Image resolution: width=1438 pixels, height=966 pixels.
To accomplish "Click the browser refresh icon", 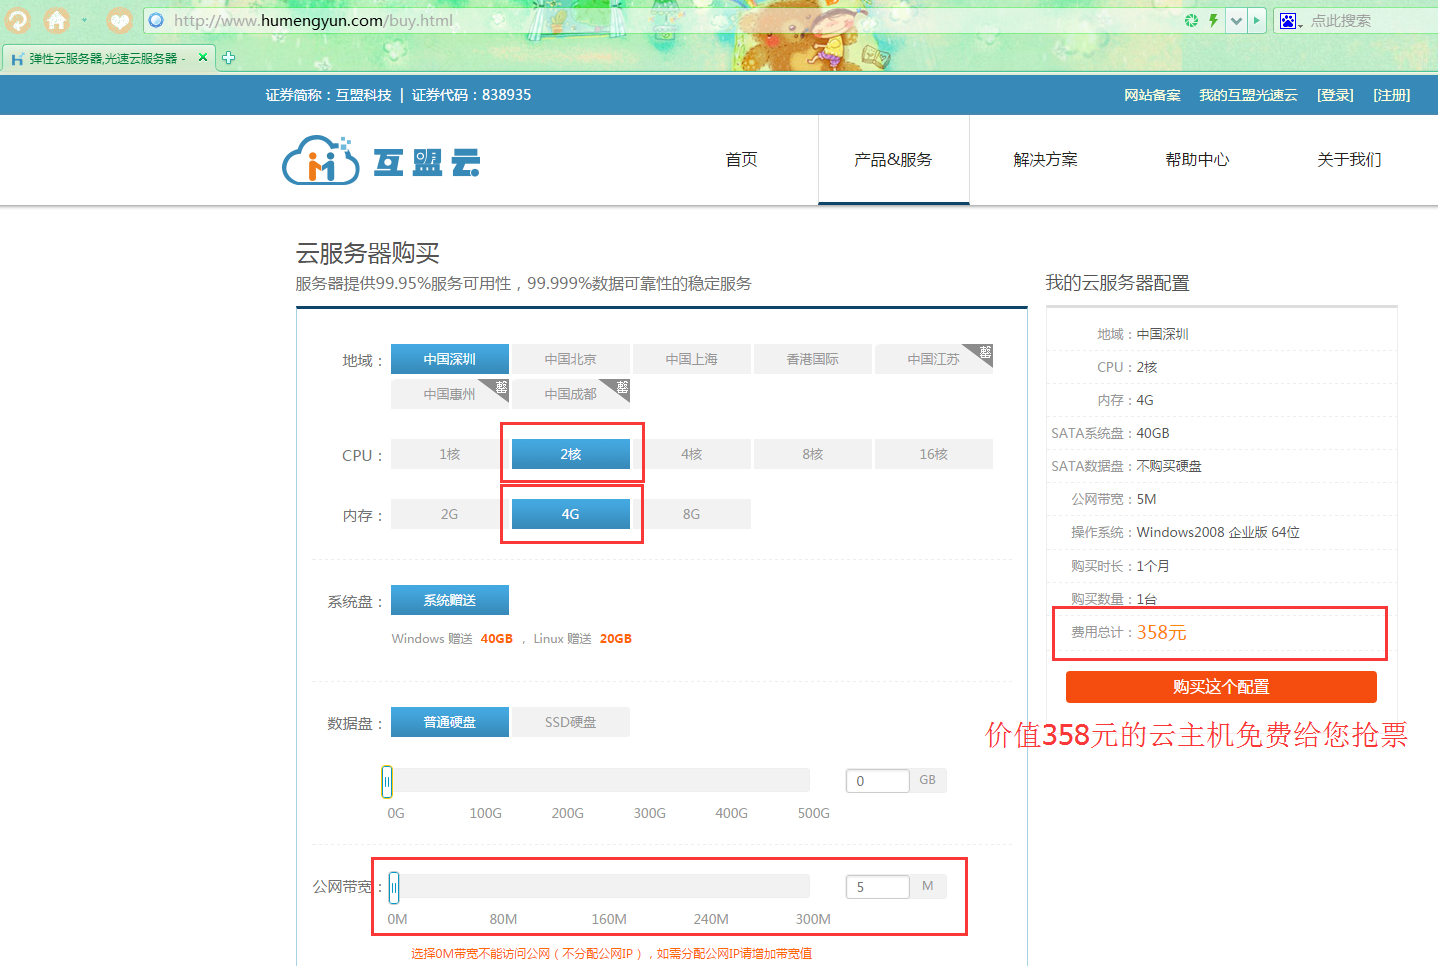I will (18, 20).
